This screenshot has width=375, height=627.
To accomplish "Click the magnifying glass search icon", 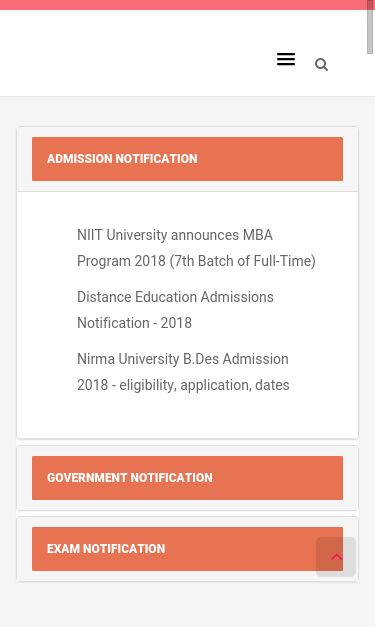I will coord(321,64).
